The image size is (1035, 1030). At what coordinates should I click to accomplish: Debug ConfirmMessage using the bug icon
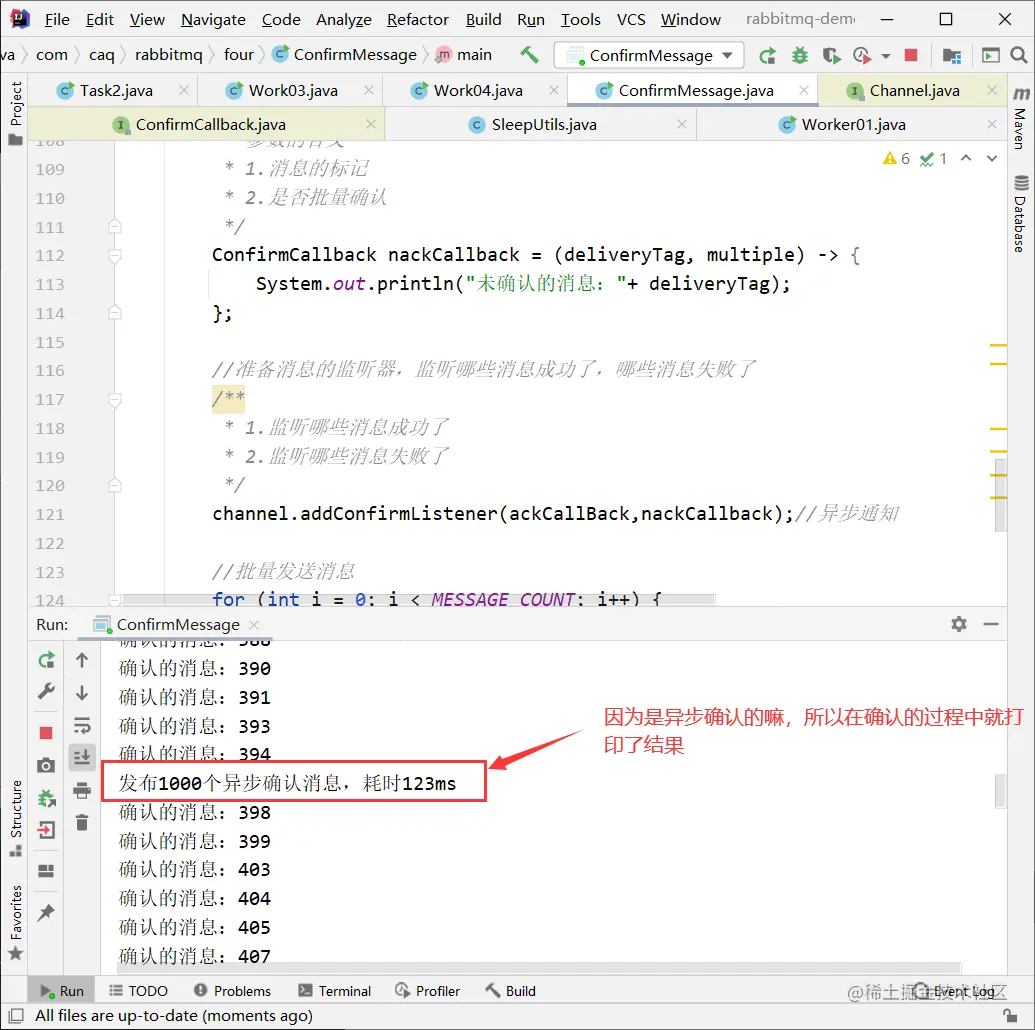point(799,55)
